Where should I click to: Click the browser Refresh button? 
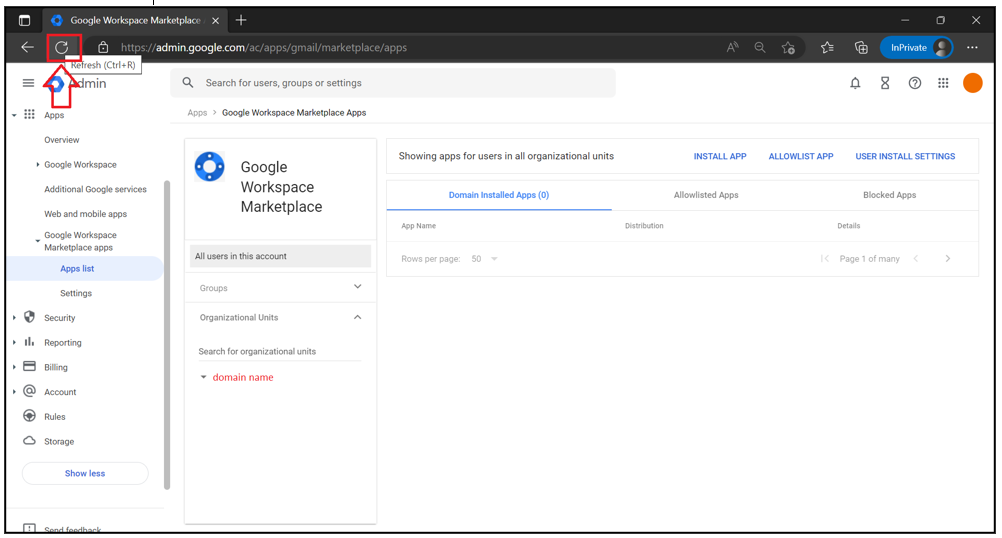[x=61, y=47]
